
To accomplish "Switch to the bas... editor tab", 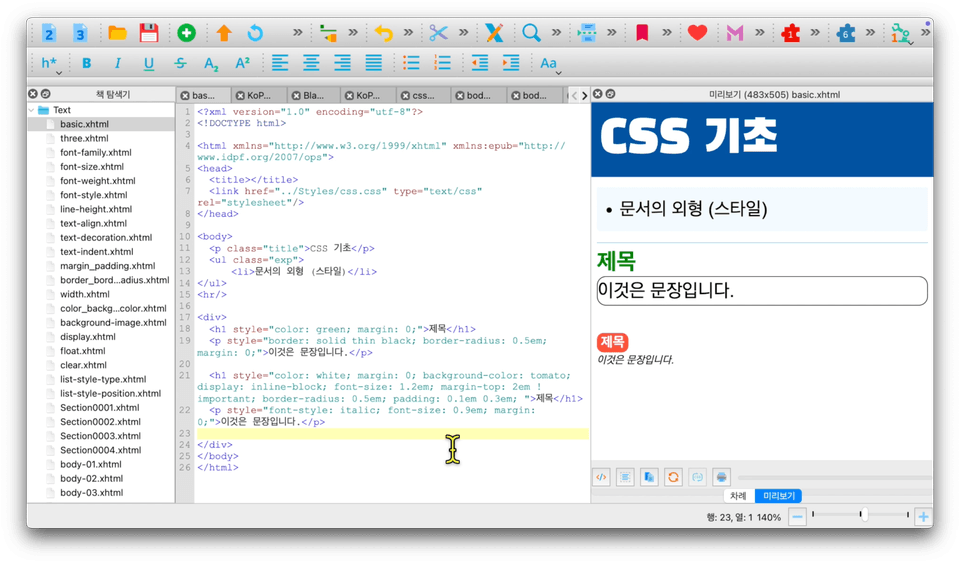I will [x=204, y=95].
